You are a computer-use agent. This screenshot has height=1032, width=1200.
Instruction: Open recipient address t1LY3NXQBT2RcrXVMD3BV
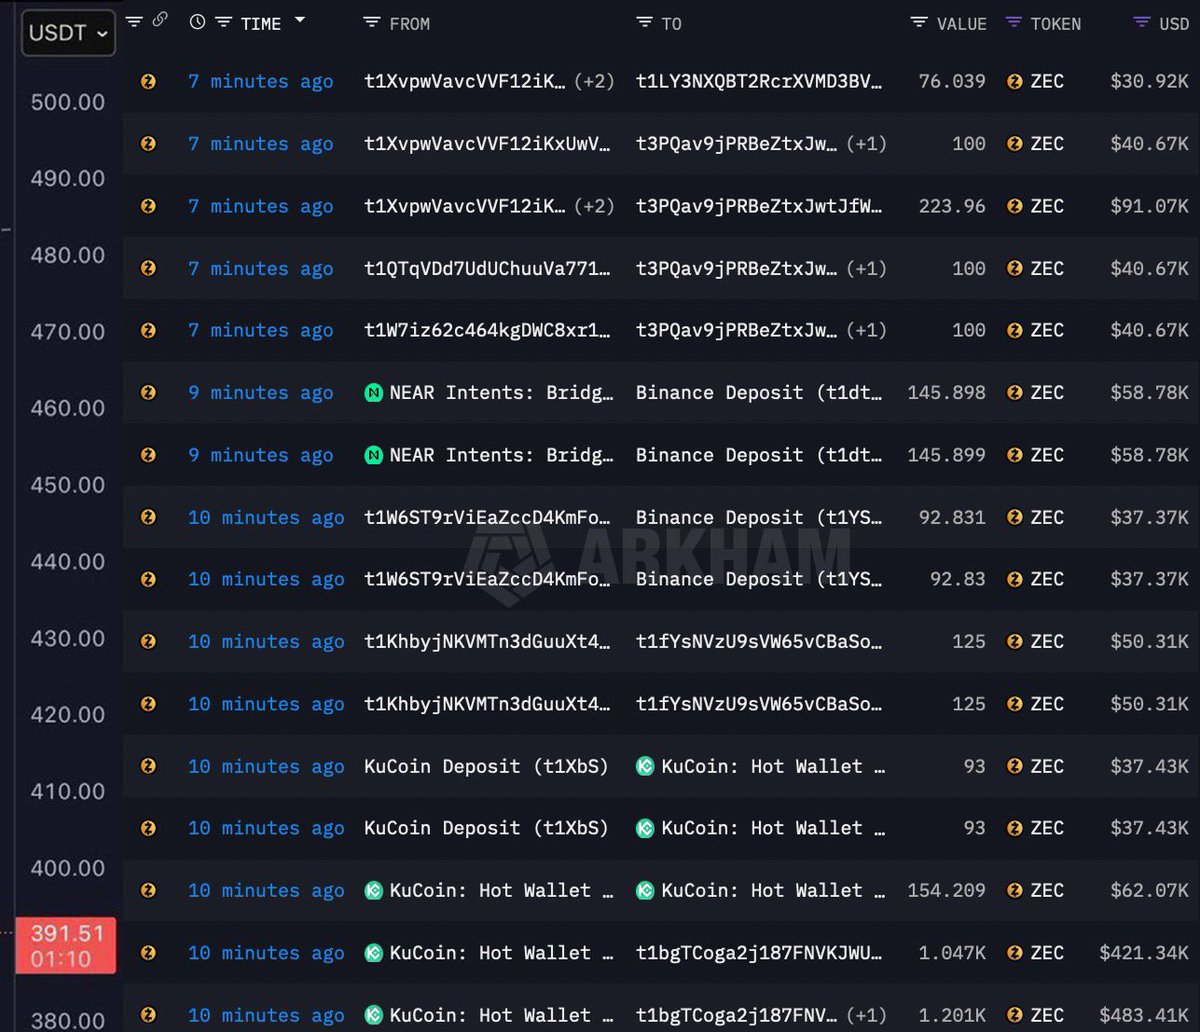pyautogui.click(x=760, y=82)
